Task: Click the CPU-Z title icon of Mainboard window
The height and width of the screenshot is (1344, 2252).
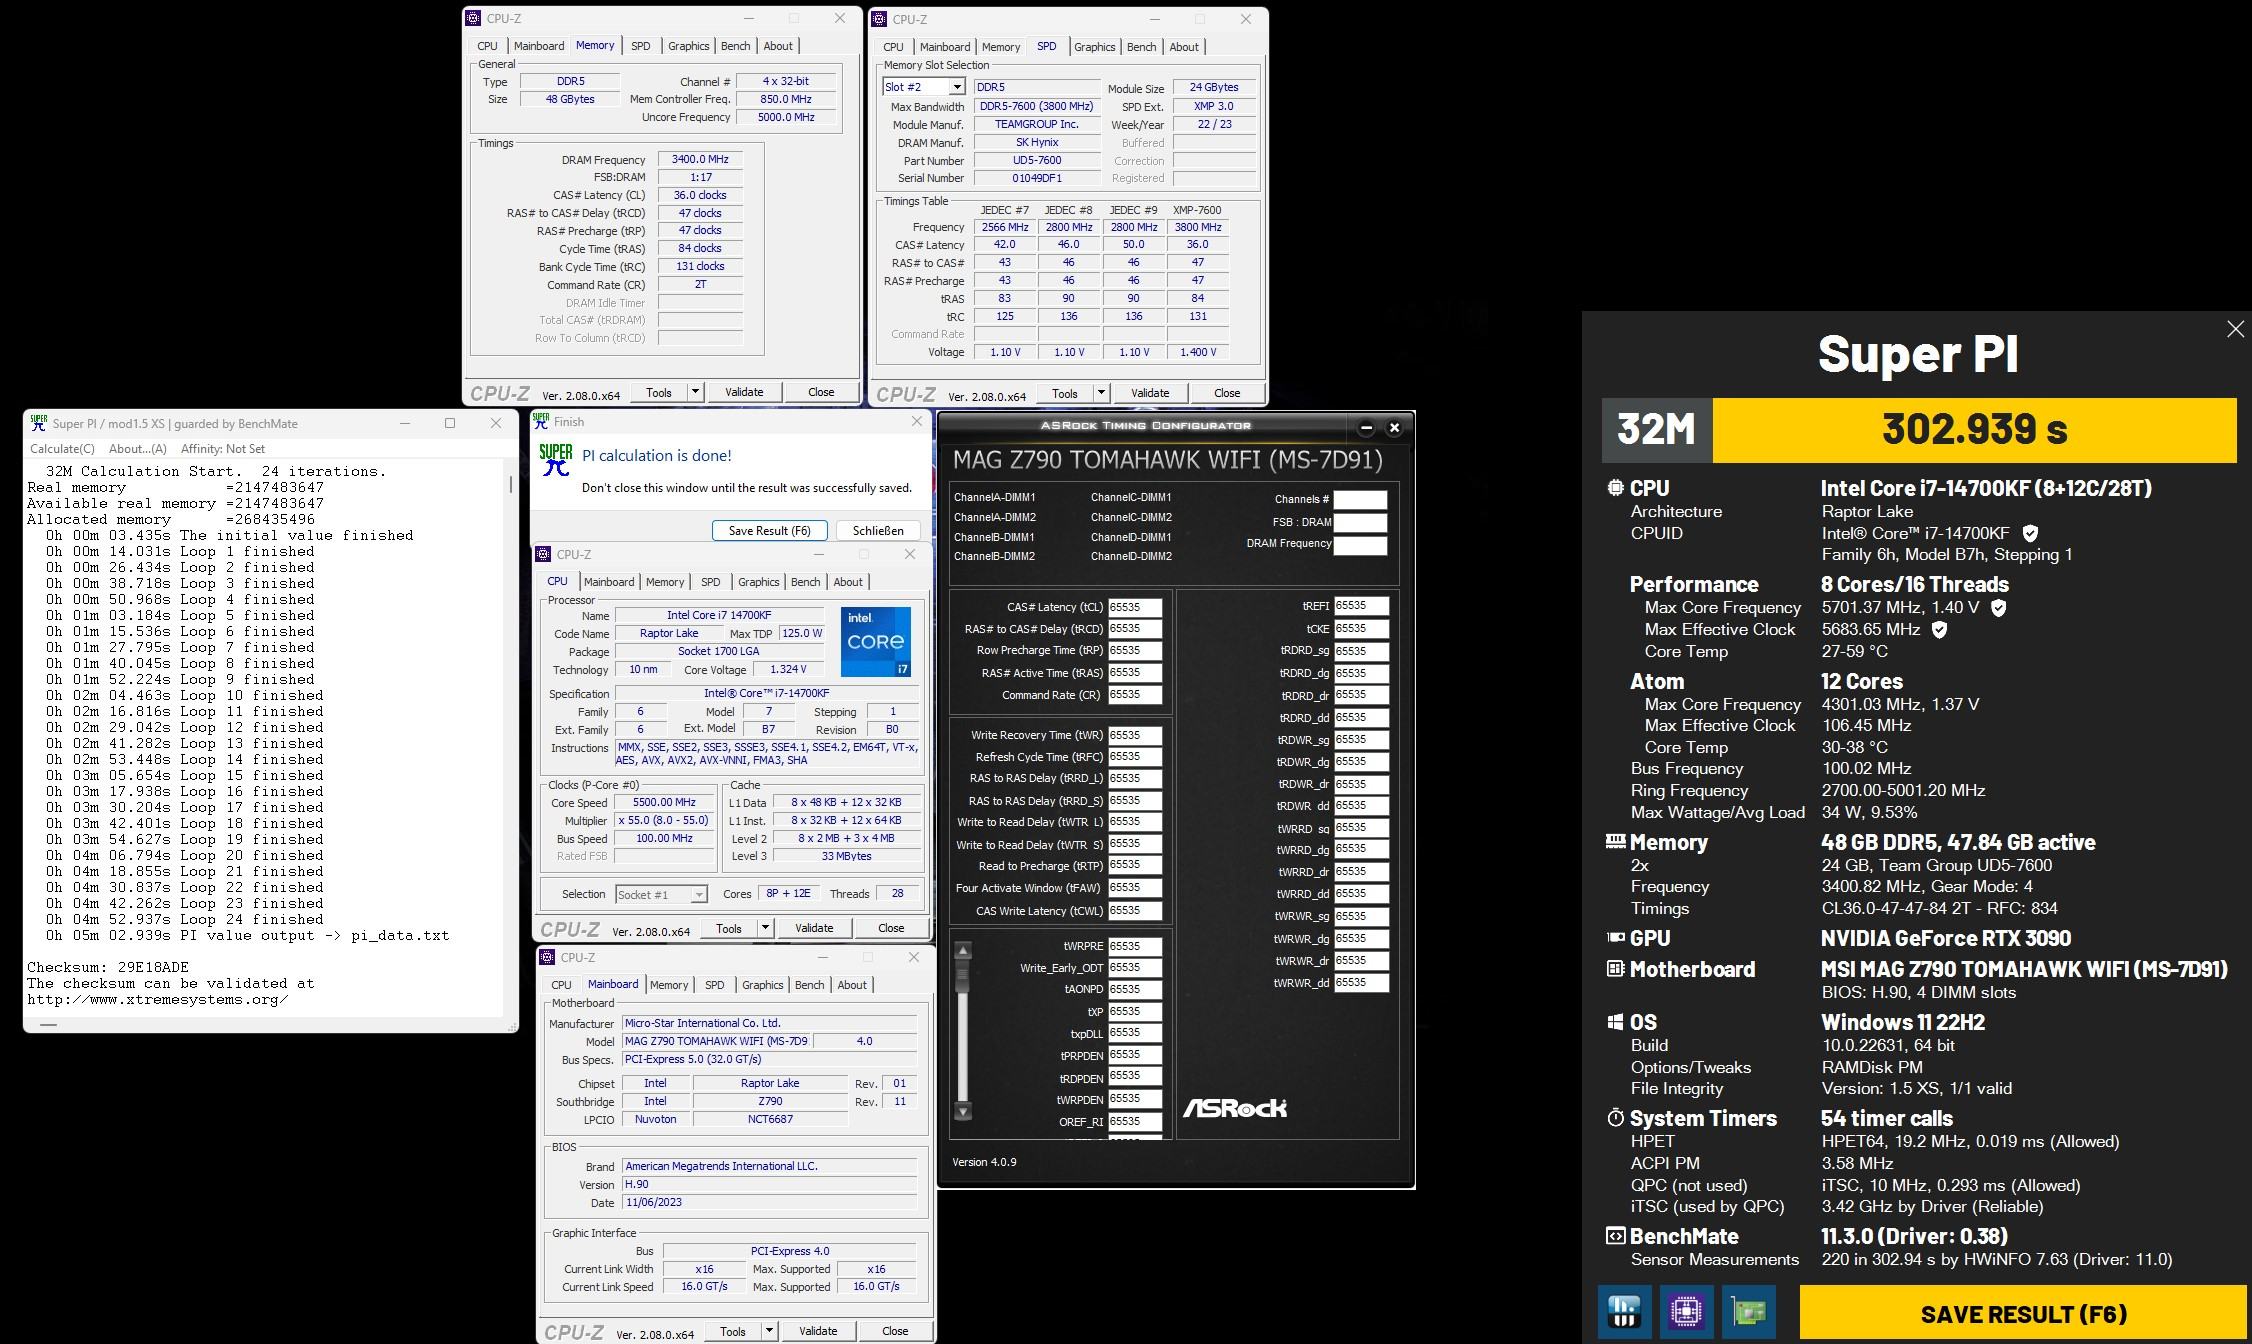Action: [x=548, y=957]
